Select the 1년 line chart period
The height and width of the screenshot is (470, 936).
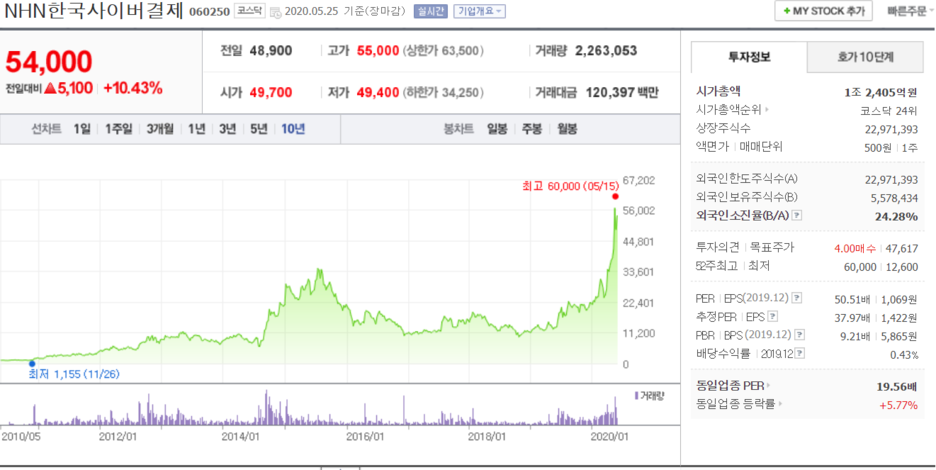(x=197, y=129)
